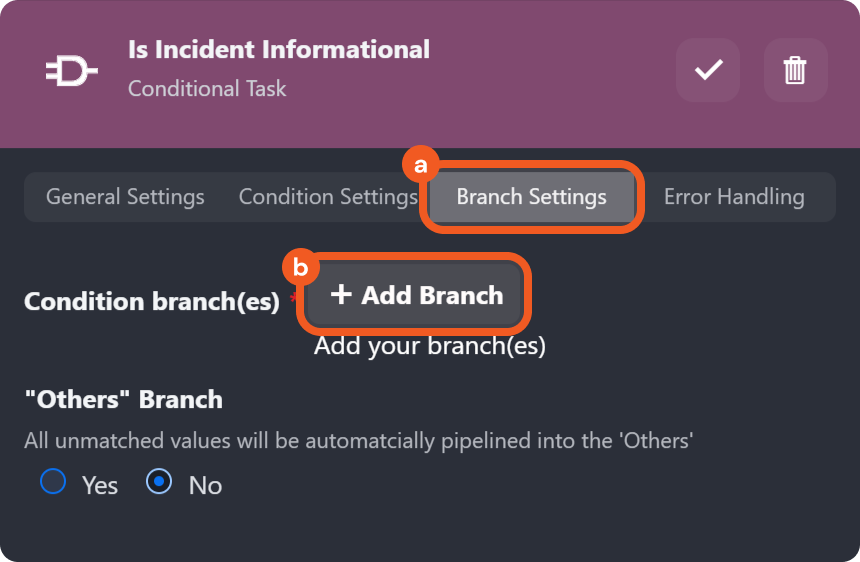Confirm task with the checkmark button
The height and width of the screenshot is (562, 860).
(x=708, y=70)
